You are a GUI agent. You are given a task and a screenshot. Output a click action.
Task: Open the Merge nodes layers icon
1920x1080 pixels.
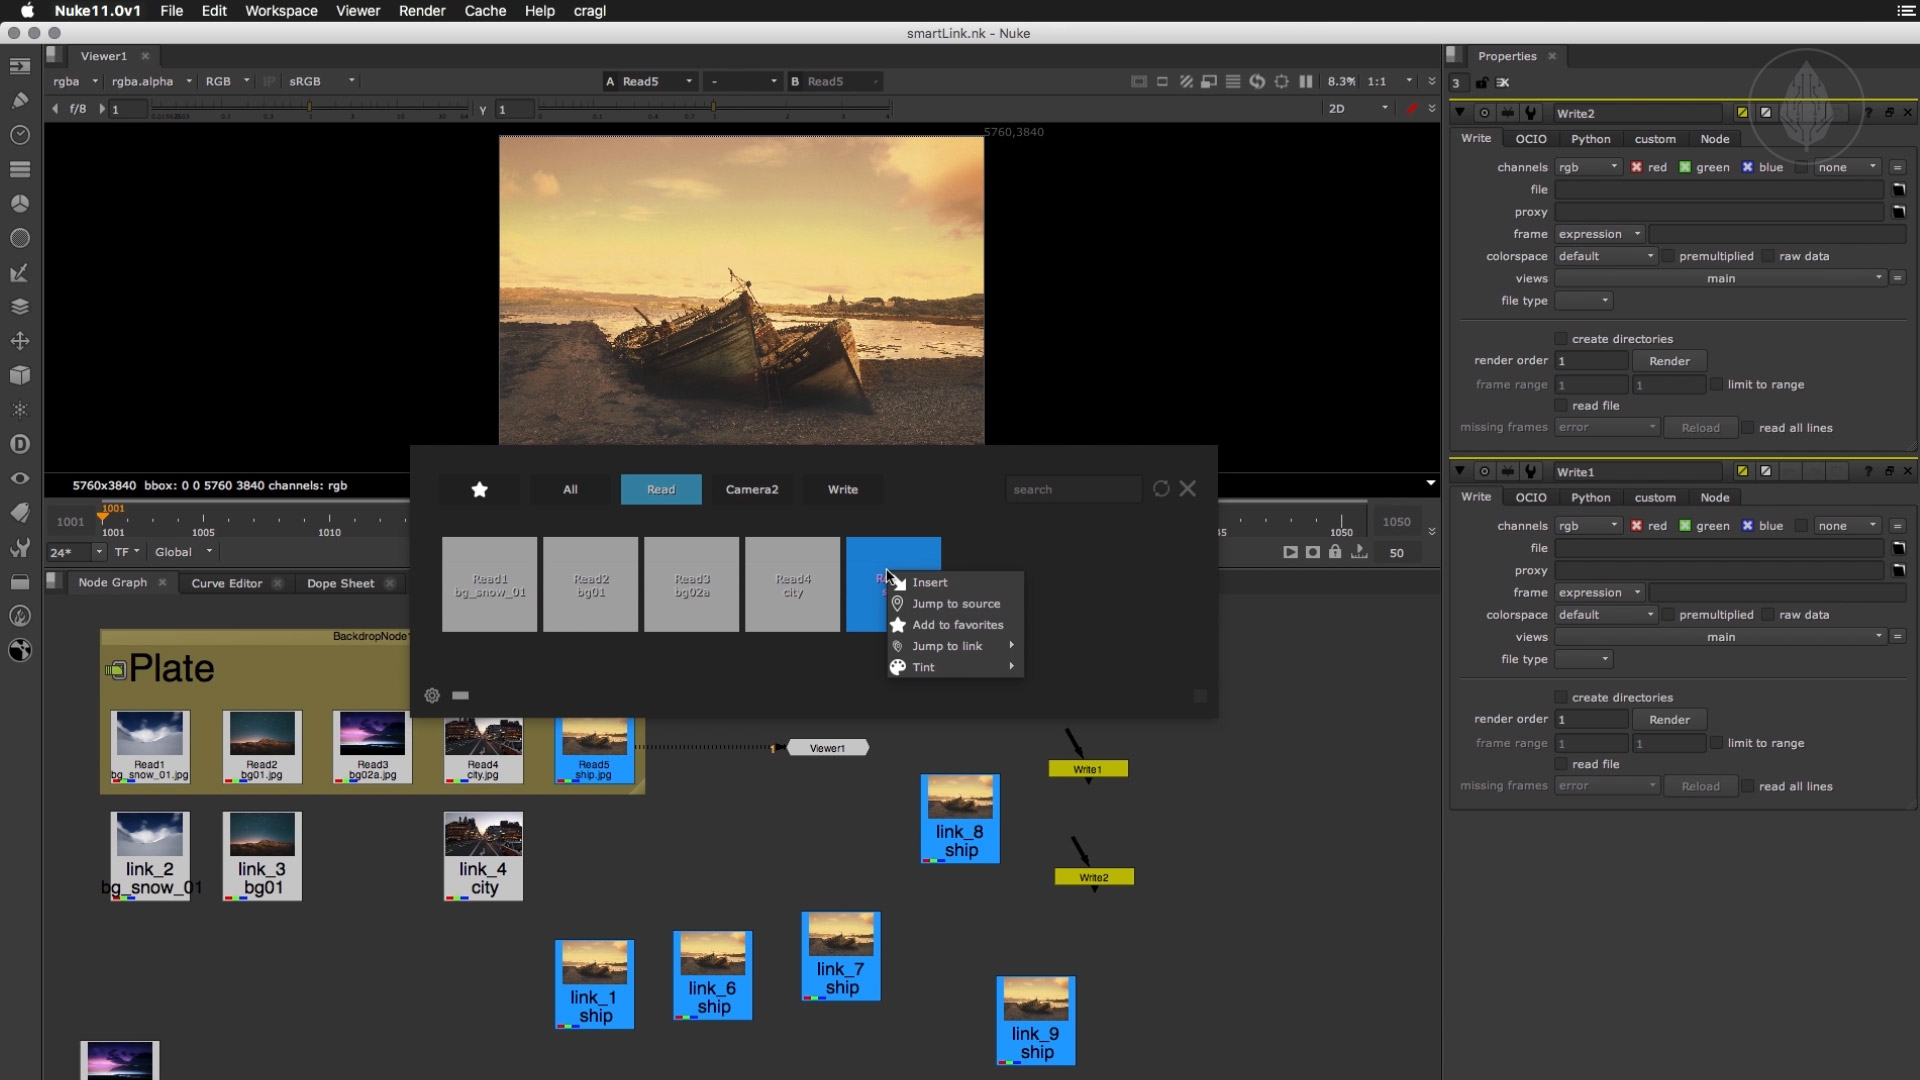[x=19, y=307]
